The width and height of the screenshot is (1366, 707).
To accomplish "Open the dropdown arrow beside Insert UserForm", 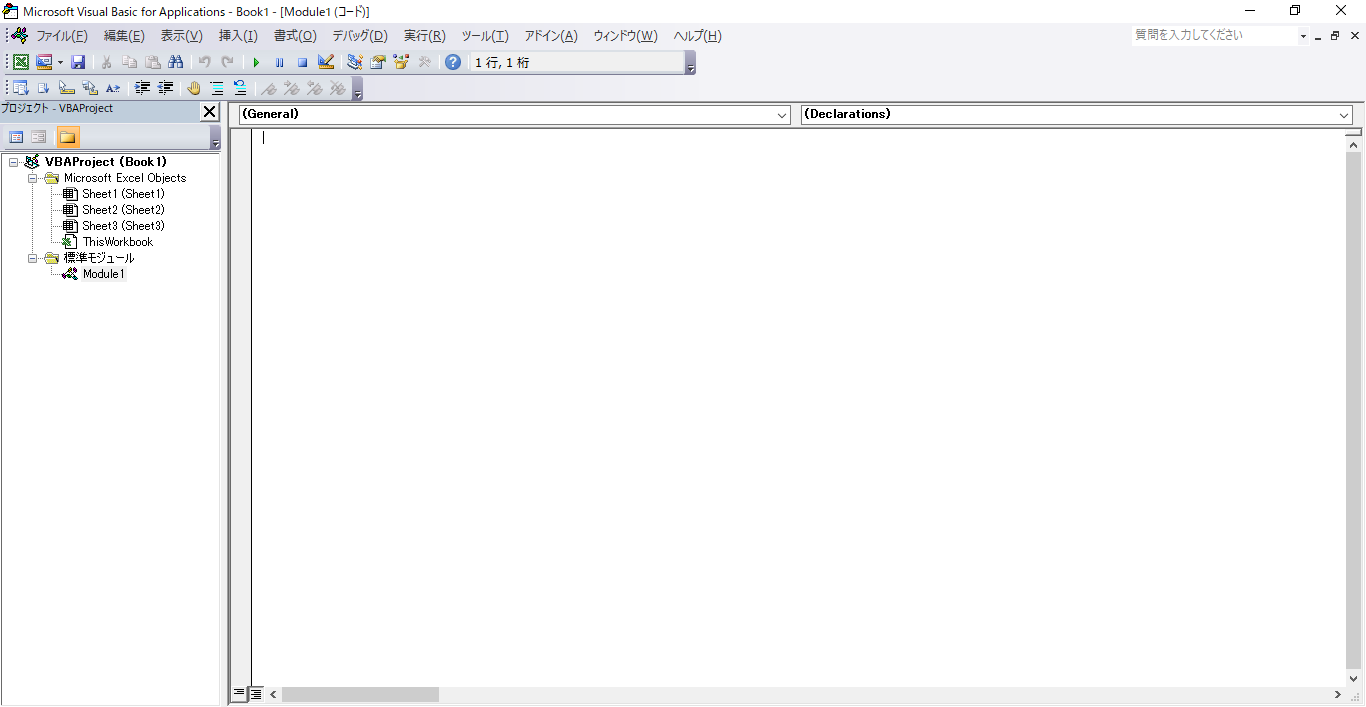I will click(x=60, y=62).
